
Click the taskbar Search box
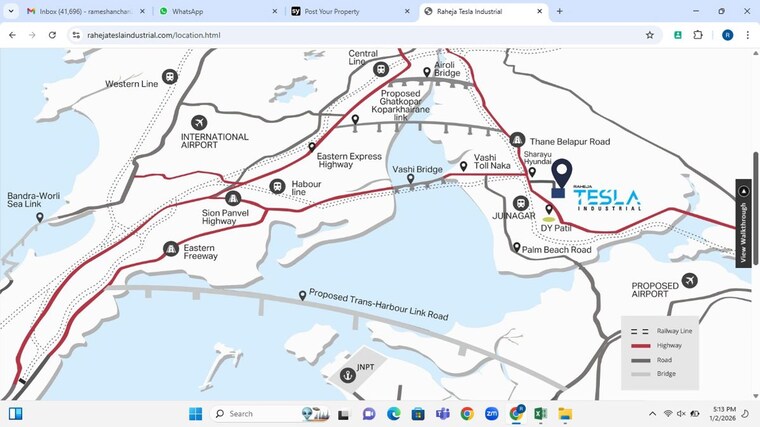pos(271,413)
